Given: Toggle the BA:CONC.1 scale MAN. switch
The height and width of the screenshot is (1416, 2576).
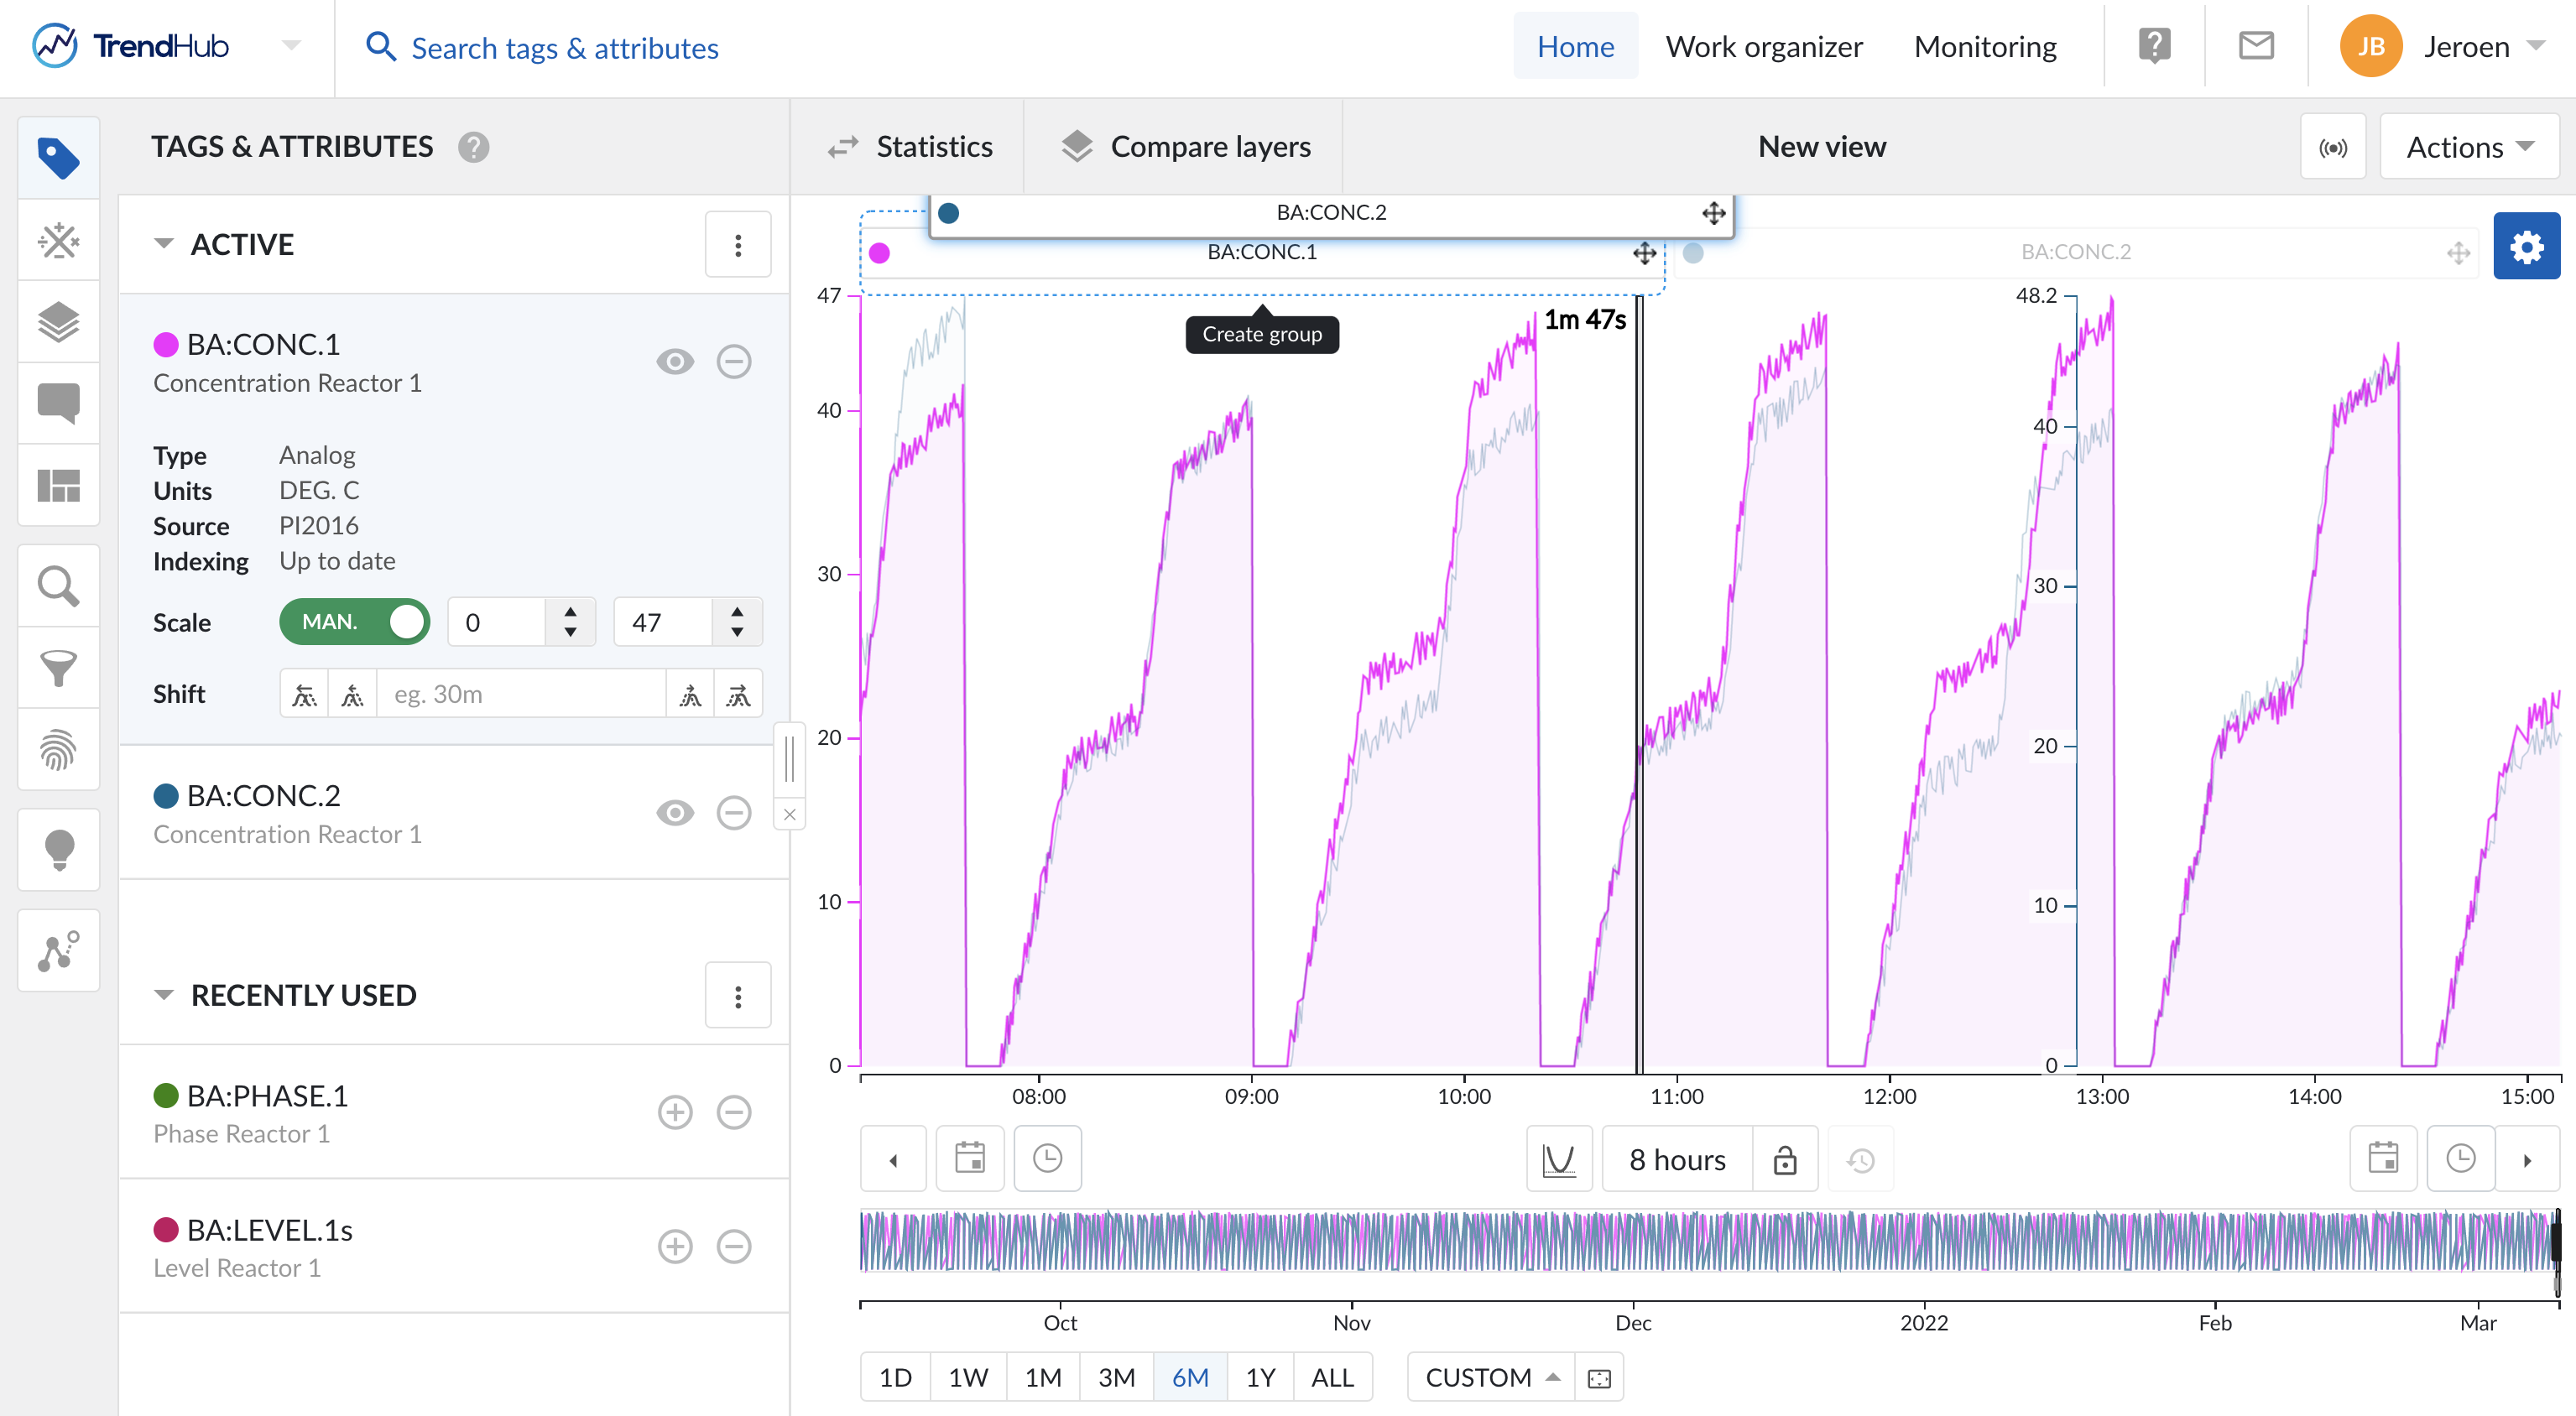Looking at the screenshot, I should [x=354, y=622].
